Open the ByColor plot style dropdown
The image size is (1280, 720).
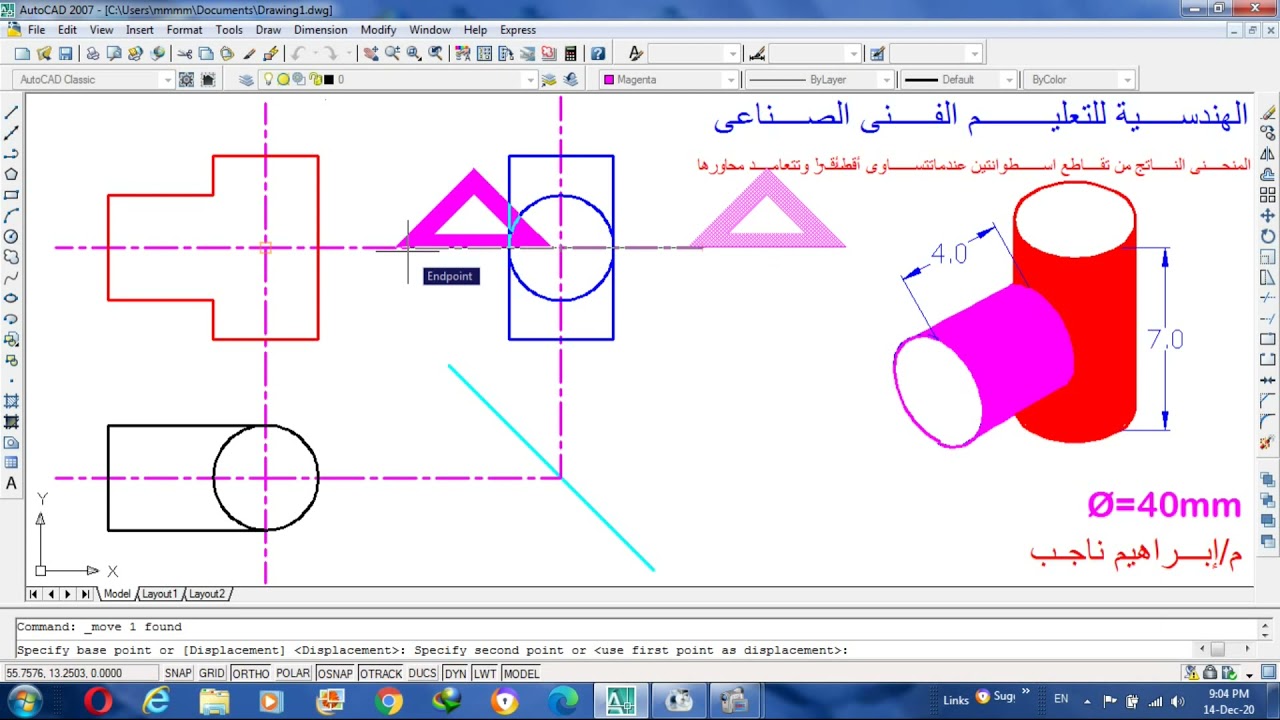(1127, 80)
